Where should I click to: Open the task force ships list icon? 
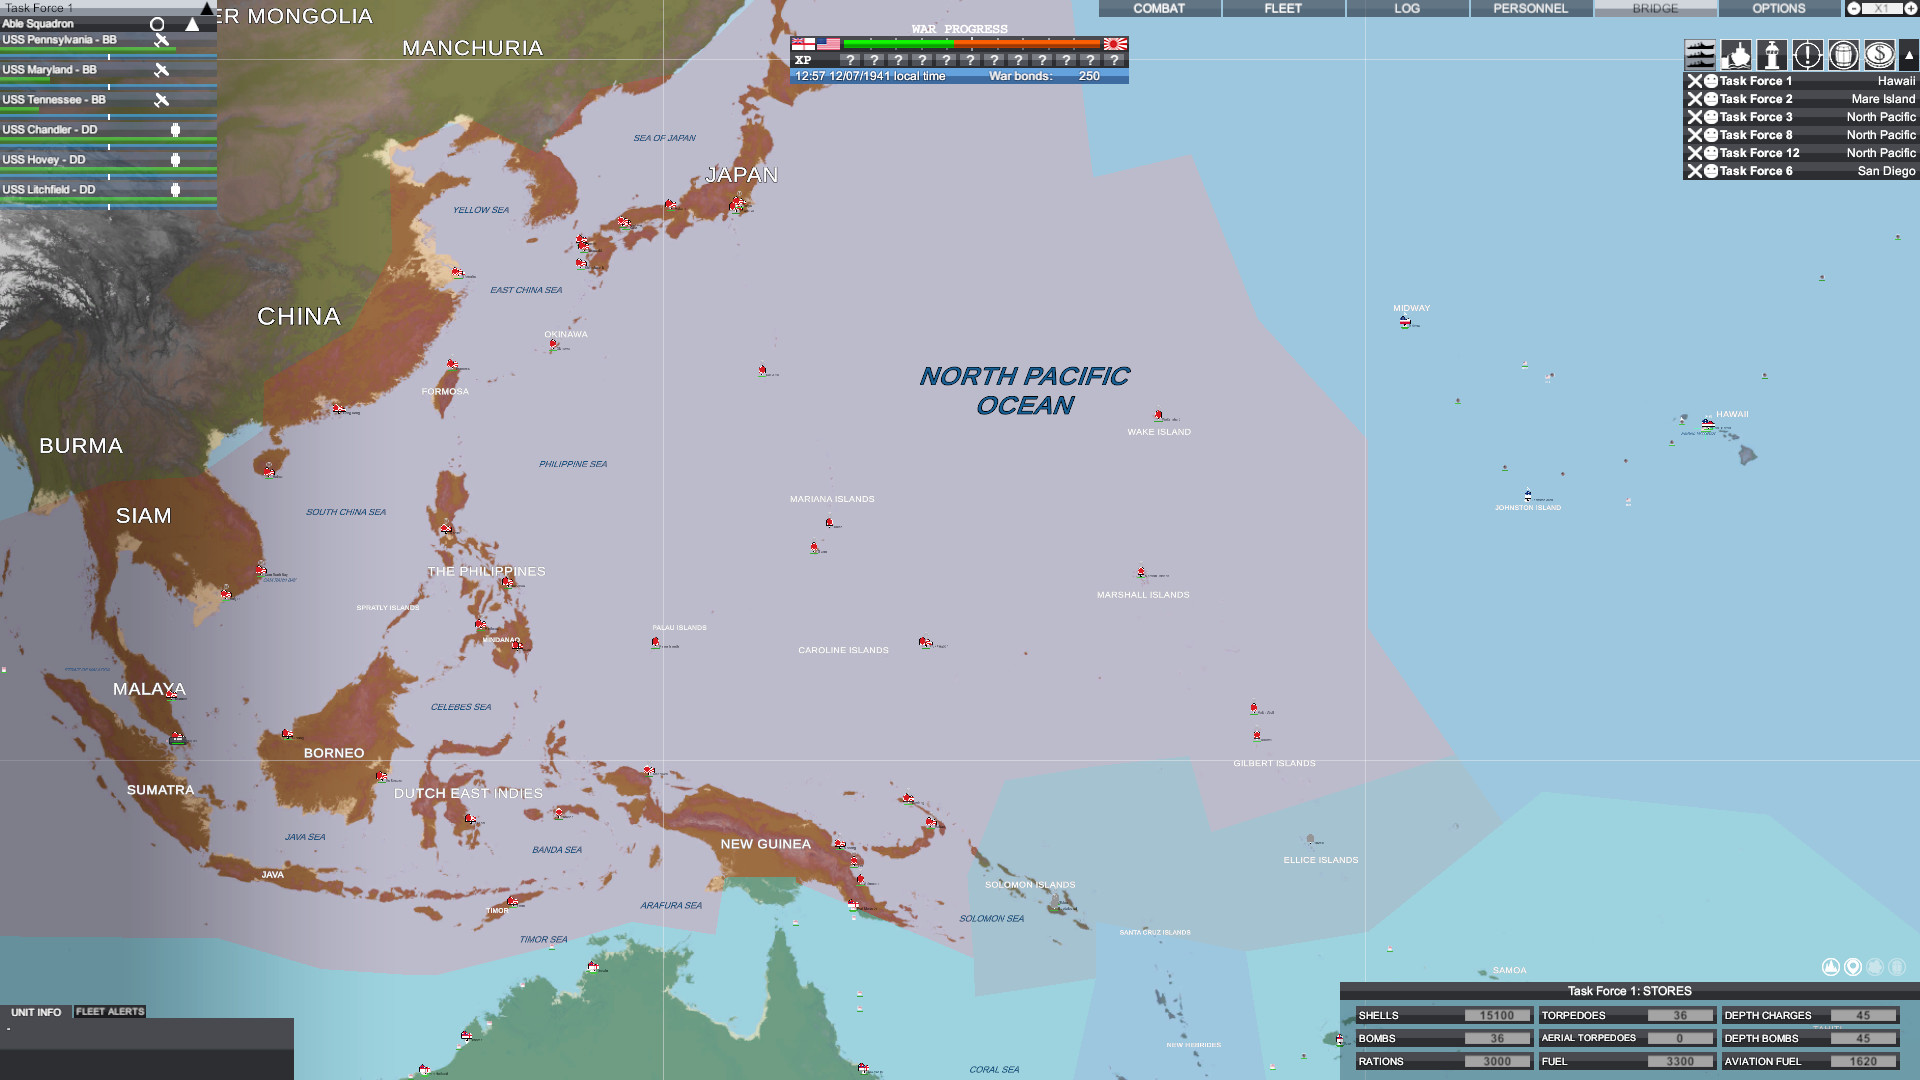[1700, 54]
